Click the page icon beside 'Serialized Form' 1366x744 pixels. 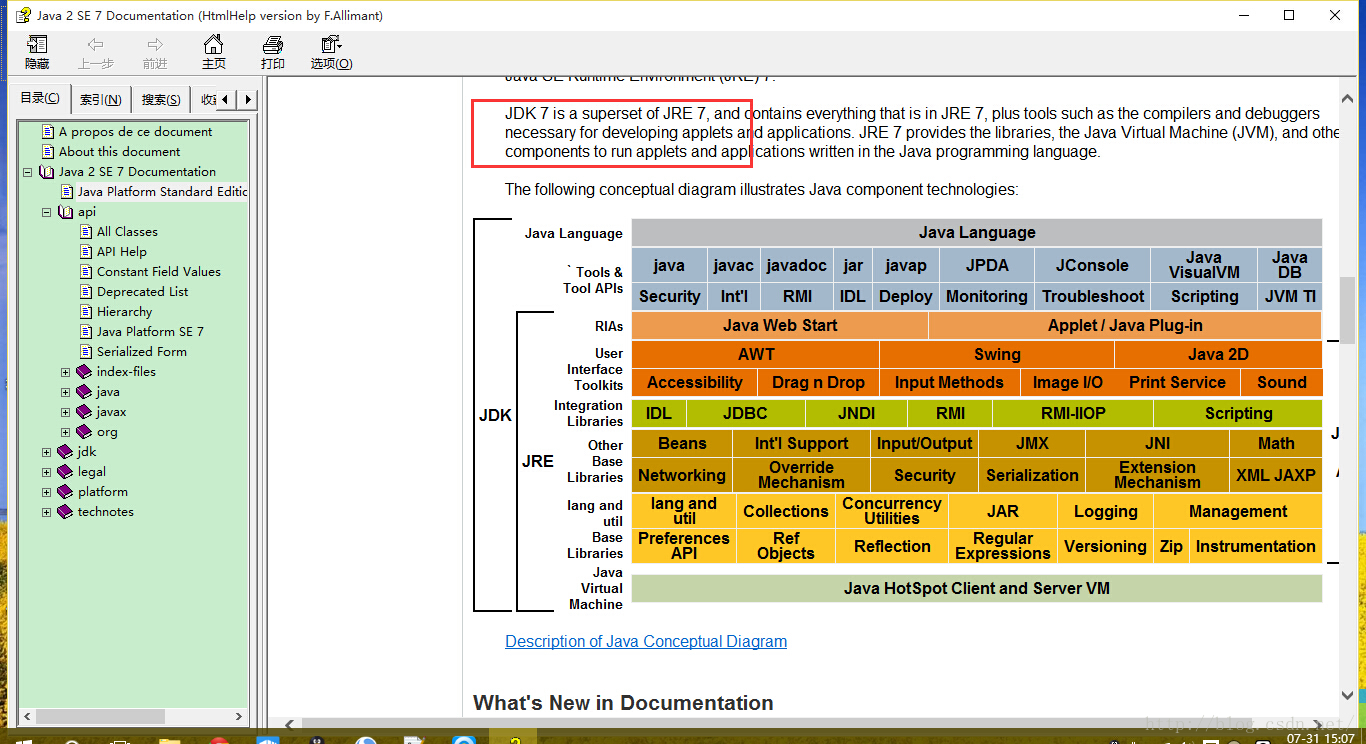[87, 351]
